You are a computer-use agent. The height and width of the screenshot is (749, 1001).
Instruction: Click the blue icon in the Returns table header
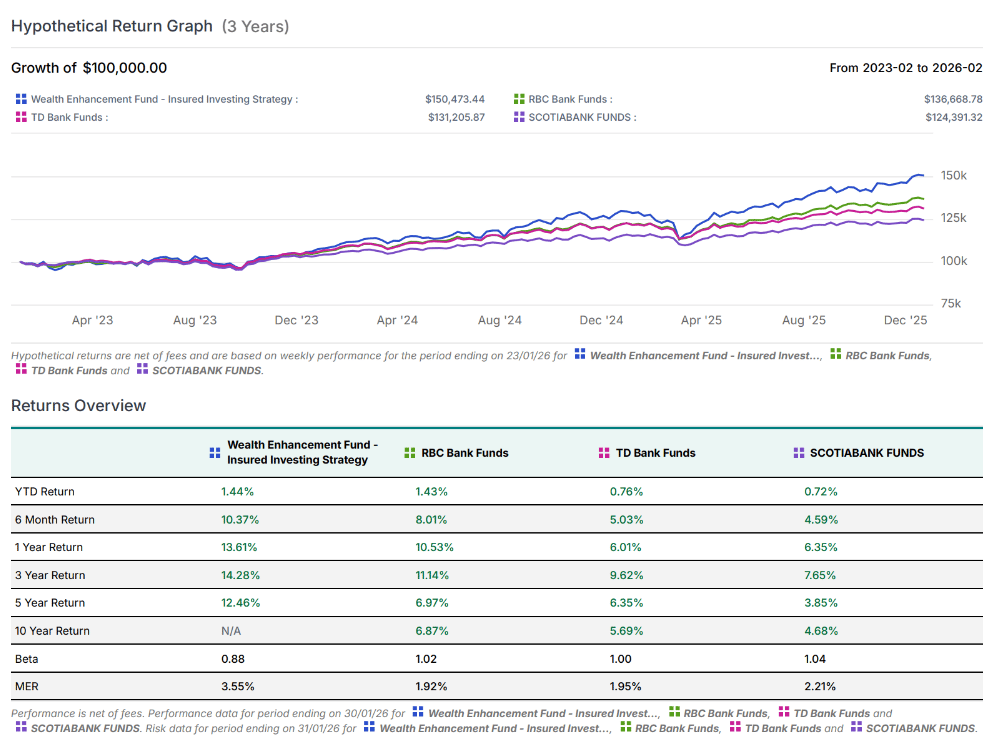[215, 453]
